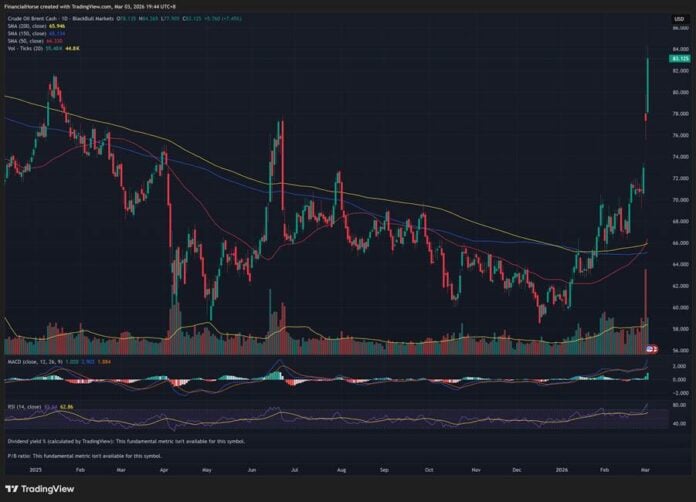Click the Jul label on time axis

[x=297, y=467]
